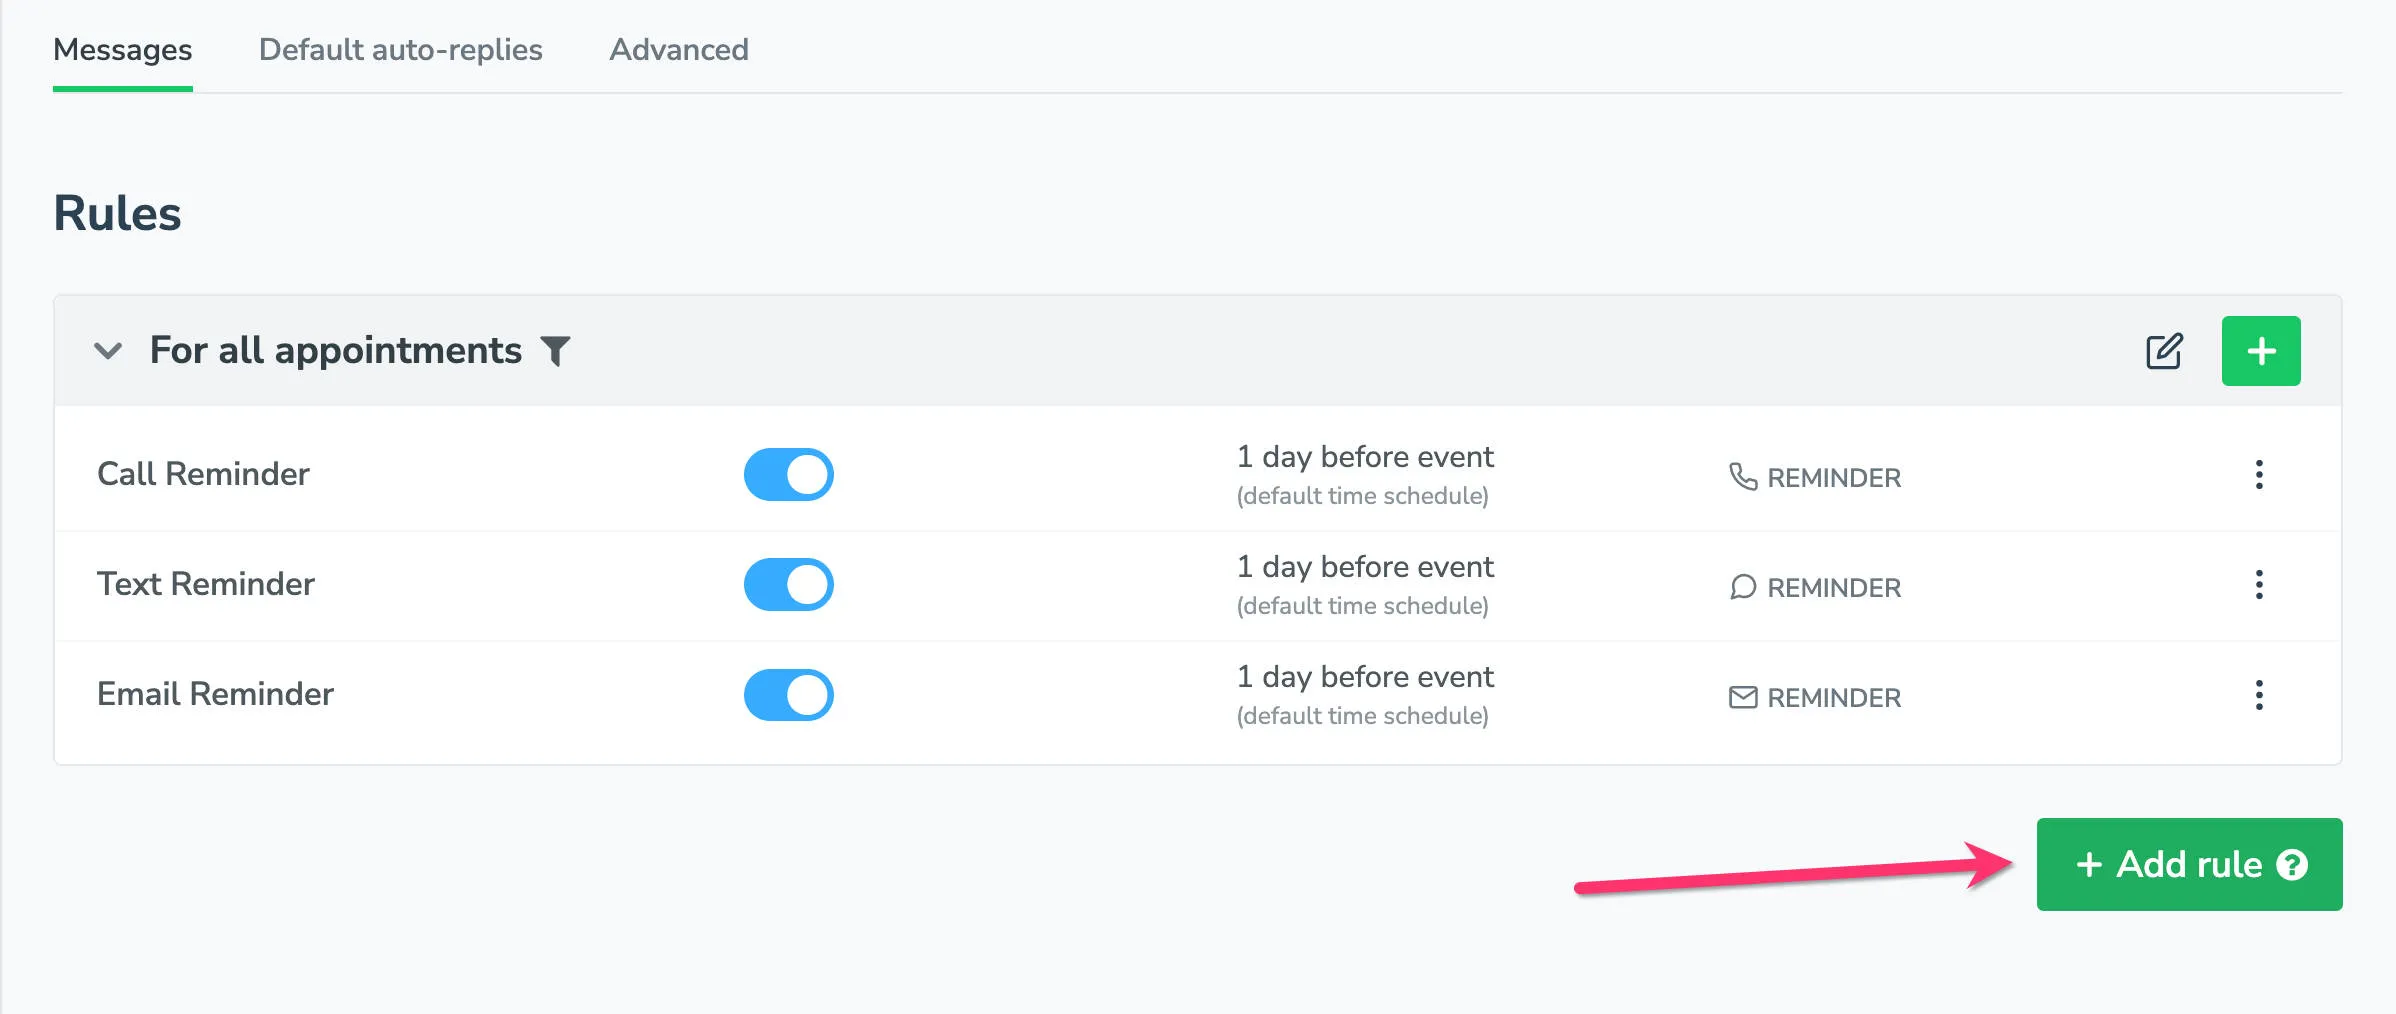
Task: Click the Add rule button
Action: click(x=2188, y=864)
